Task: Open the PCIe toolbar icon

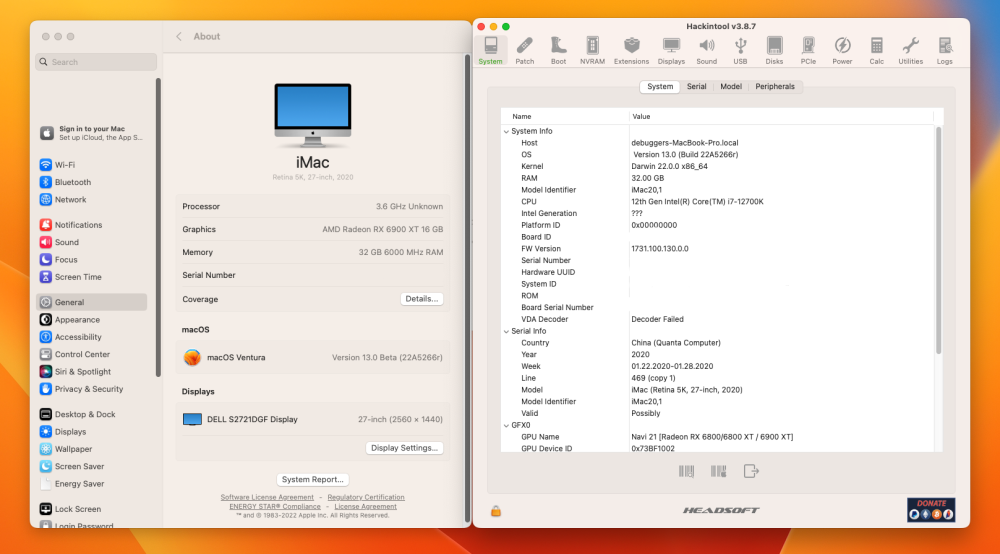Action: coord(808,50)
